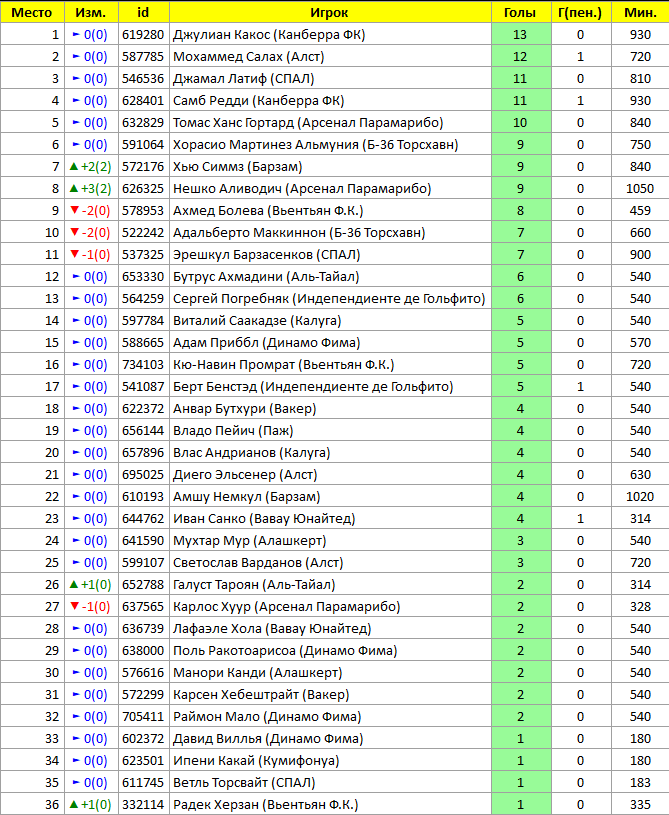Select player Амшу Немкул (Барзам)
669x815 pixels.
(246, 497)
